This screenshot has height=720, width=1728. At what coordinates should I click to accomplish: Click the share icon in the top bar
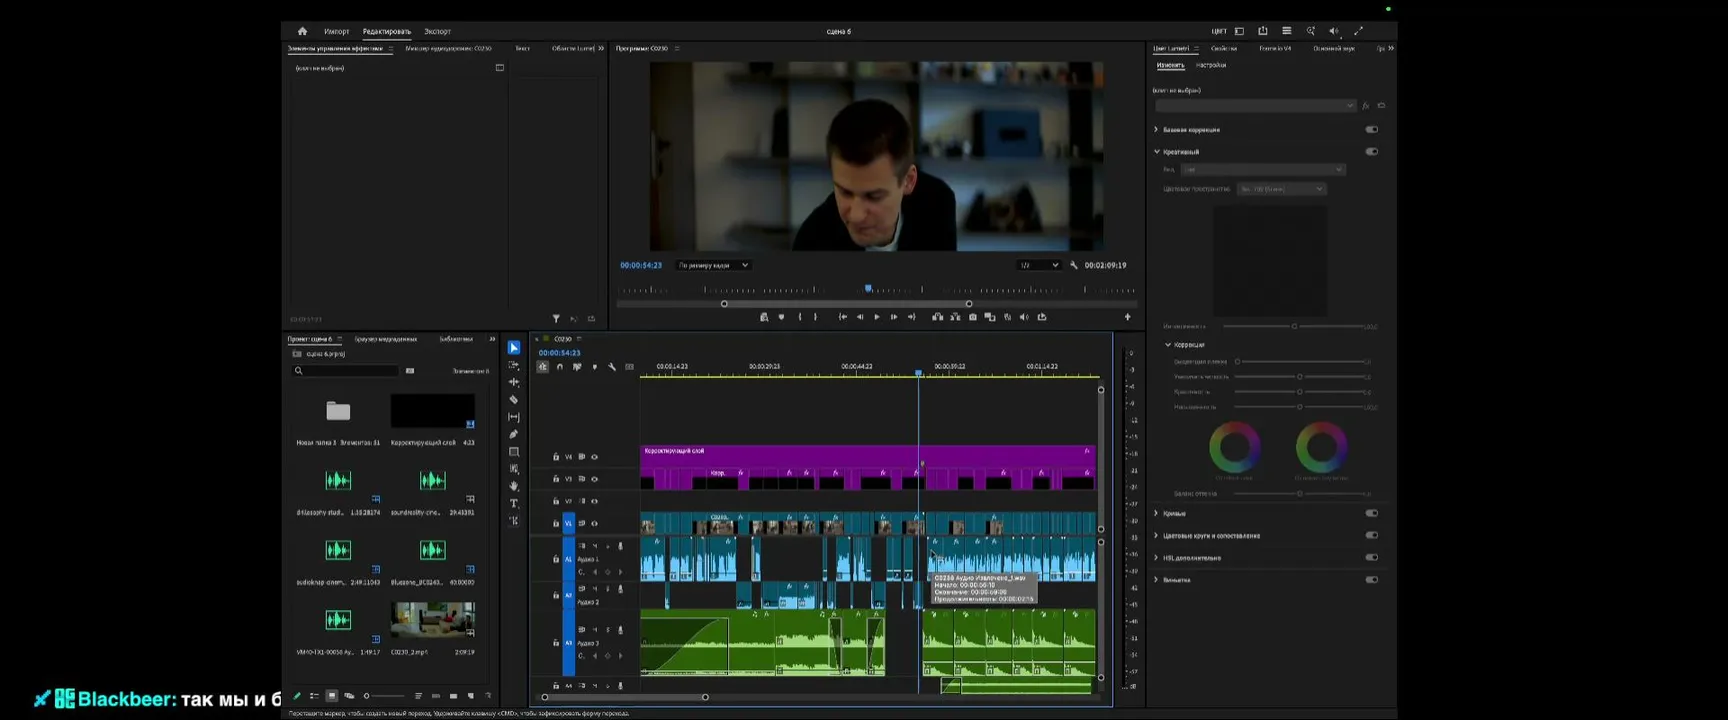(x=1263, y=31)
